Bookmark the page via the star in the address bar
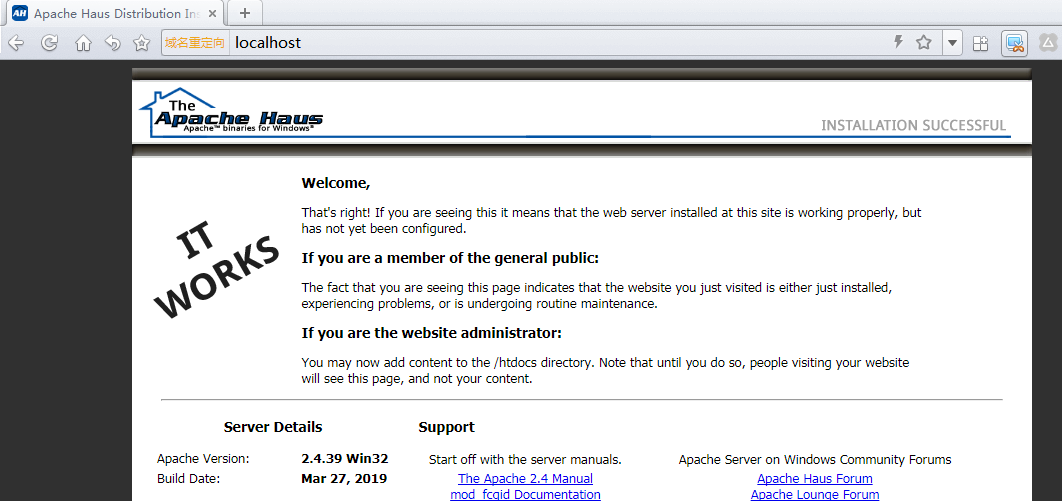The image size is (1062, 501). click(x=924, y=43)
